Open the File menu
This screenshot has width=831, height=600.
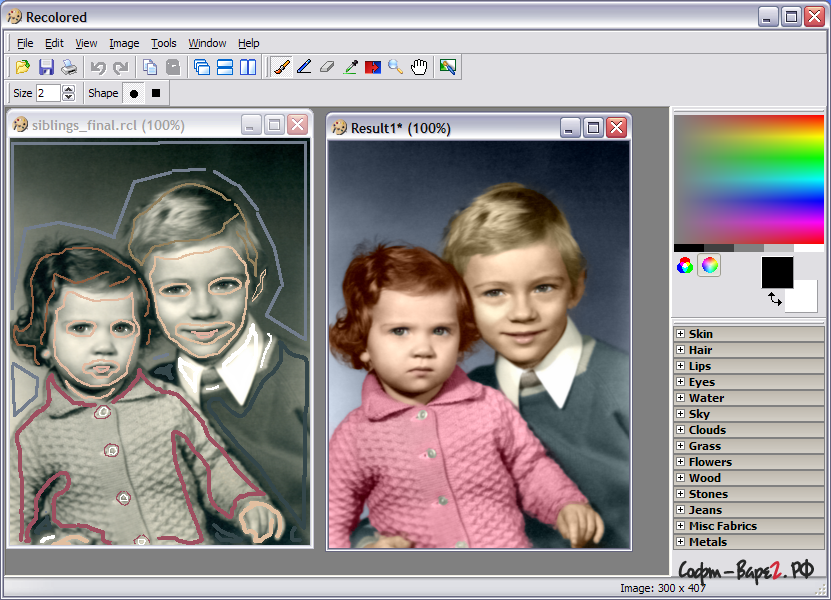[x=25, y=43]
